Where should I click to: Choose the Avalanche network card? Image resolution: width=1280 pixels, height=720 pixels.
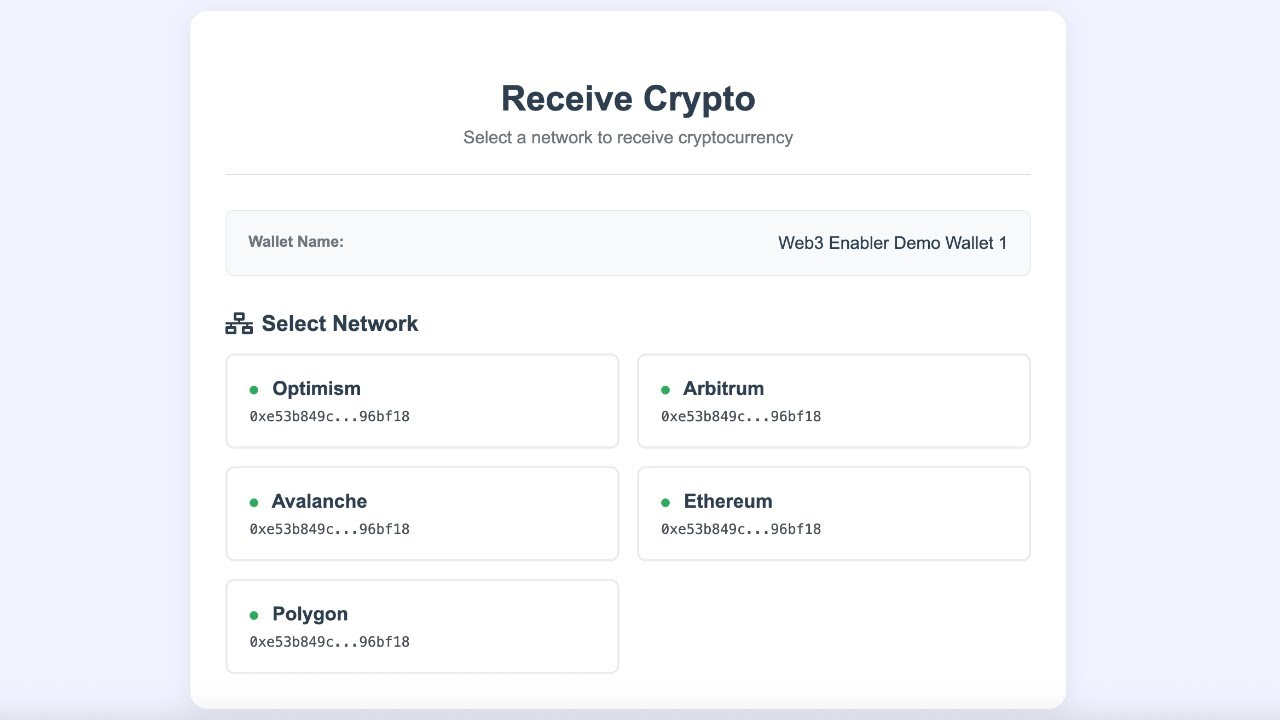coord(422,514)
